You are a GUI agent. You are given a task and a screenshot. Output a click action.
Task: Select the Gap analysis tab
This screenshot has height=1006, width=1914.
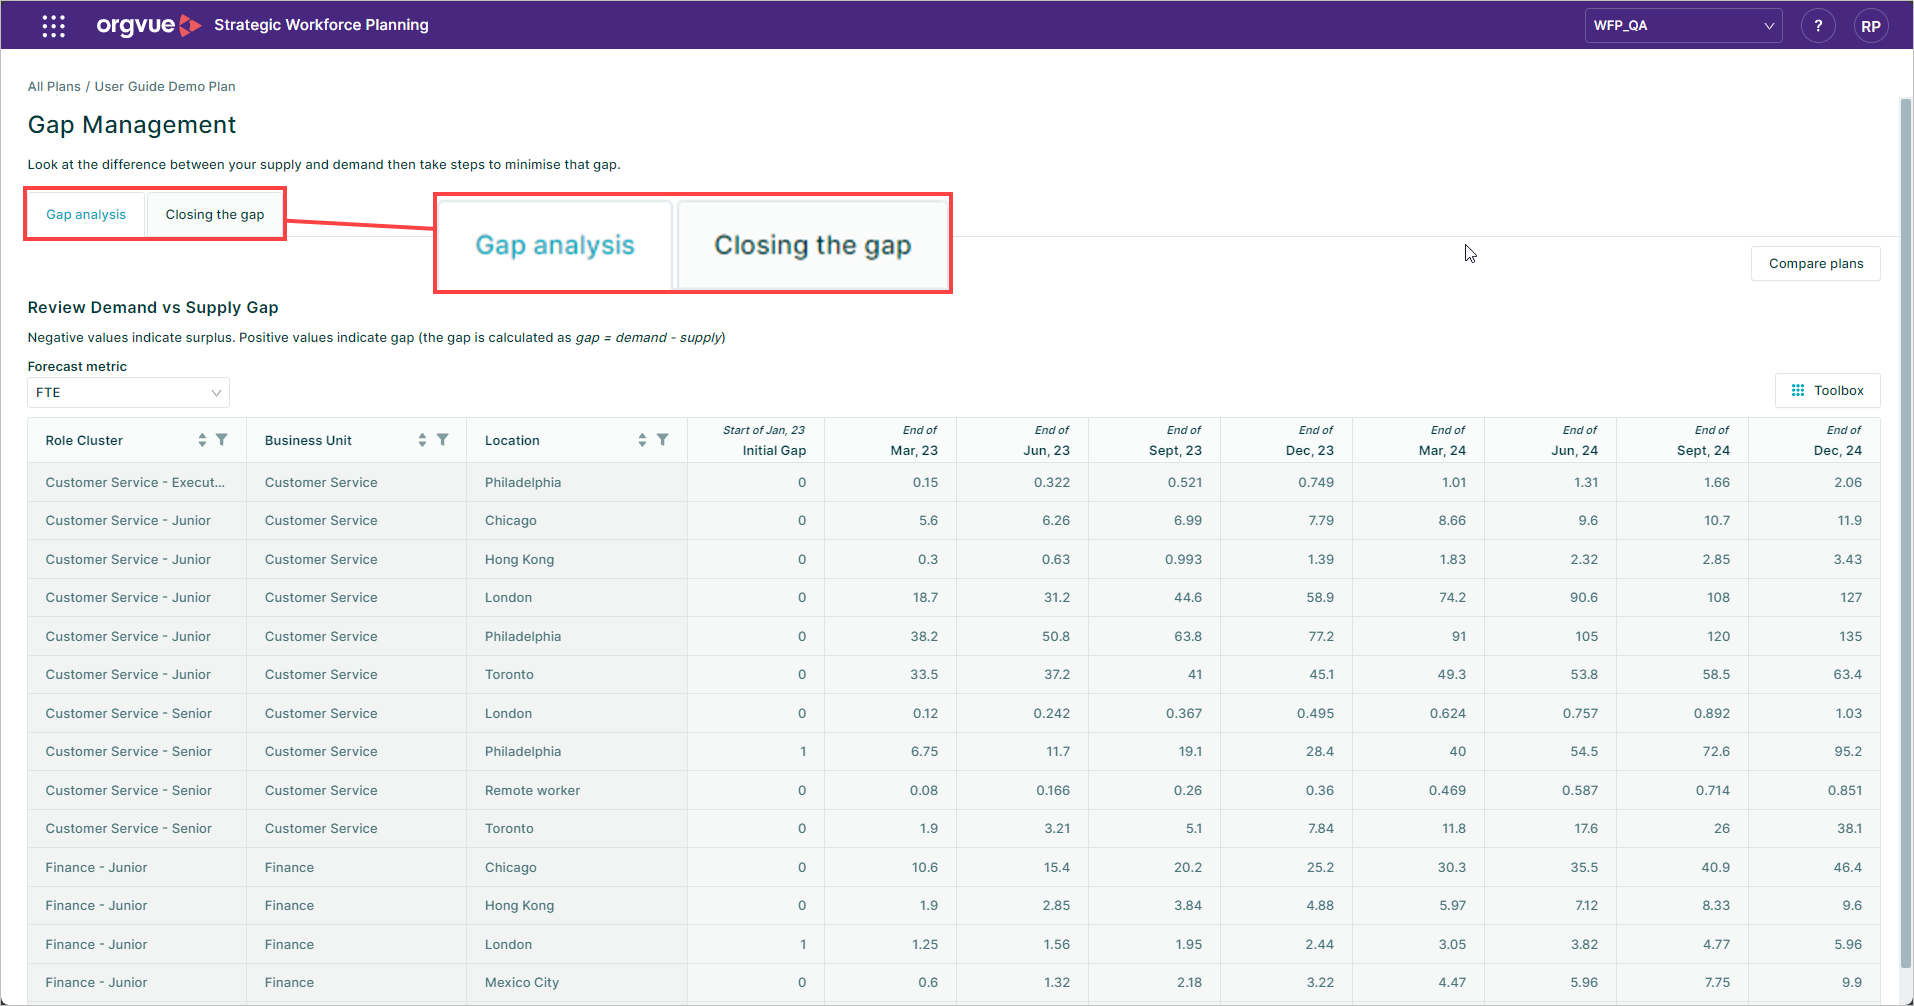(x=85, y=214)
